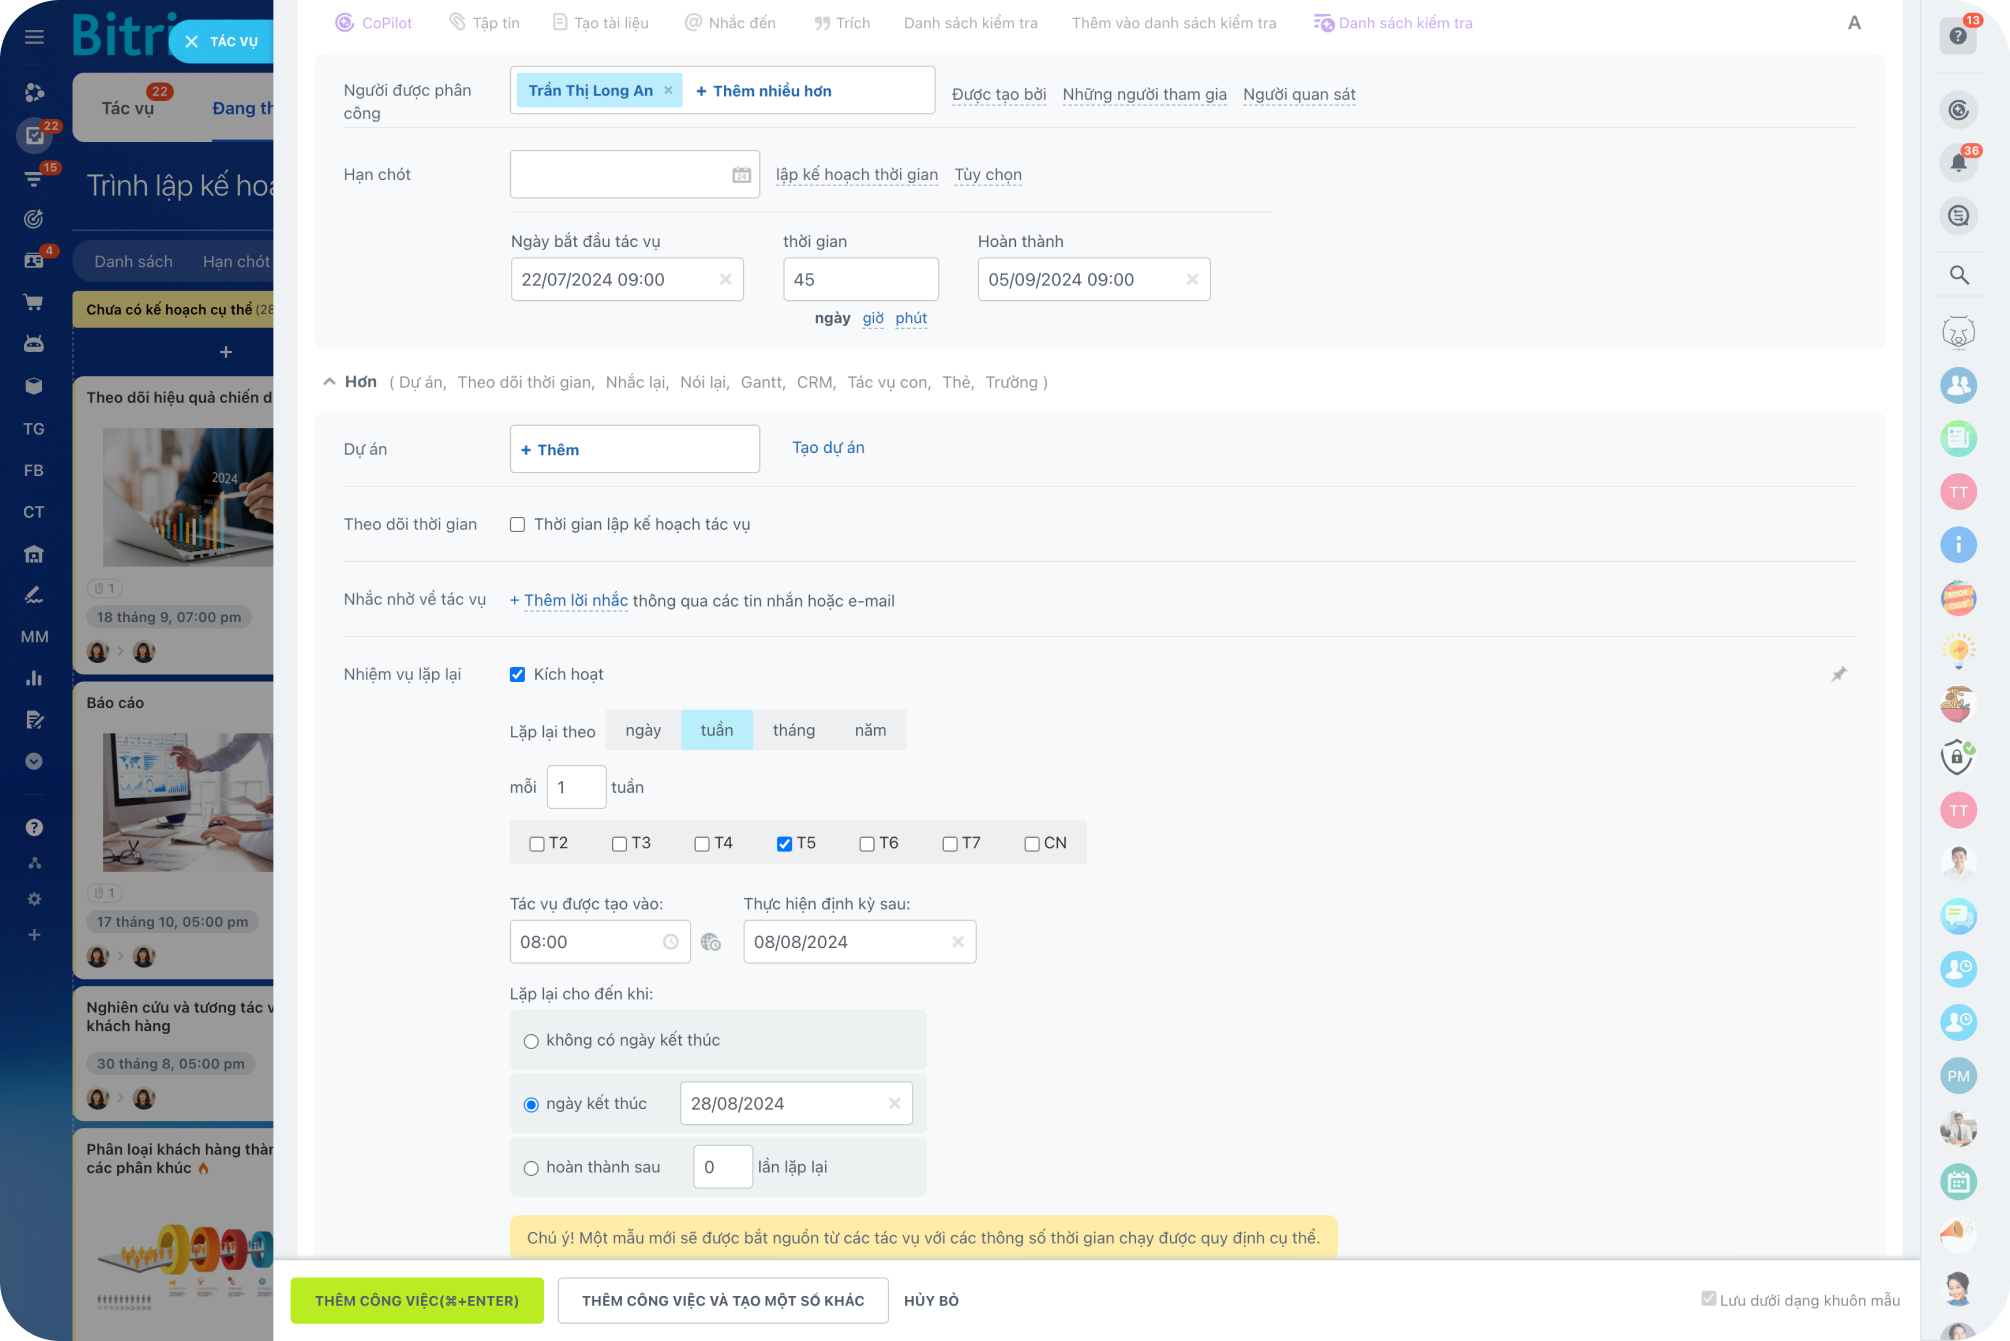Open the help question mark icon
Viewport: 2010px width, 1341px height.
click(1957, 37)
